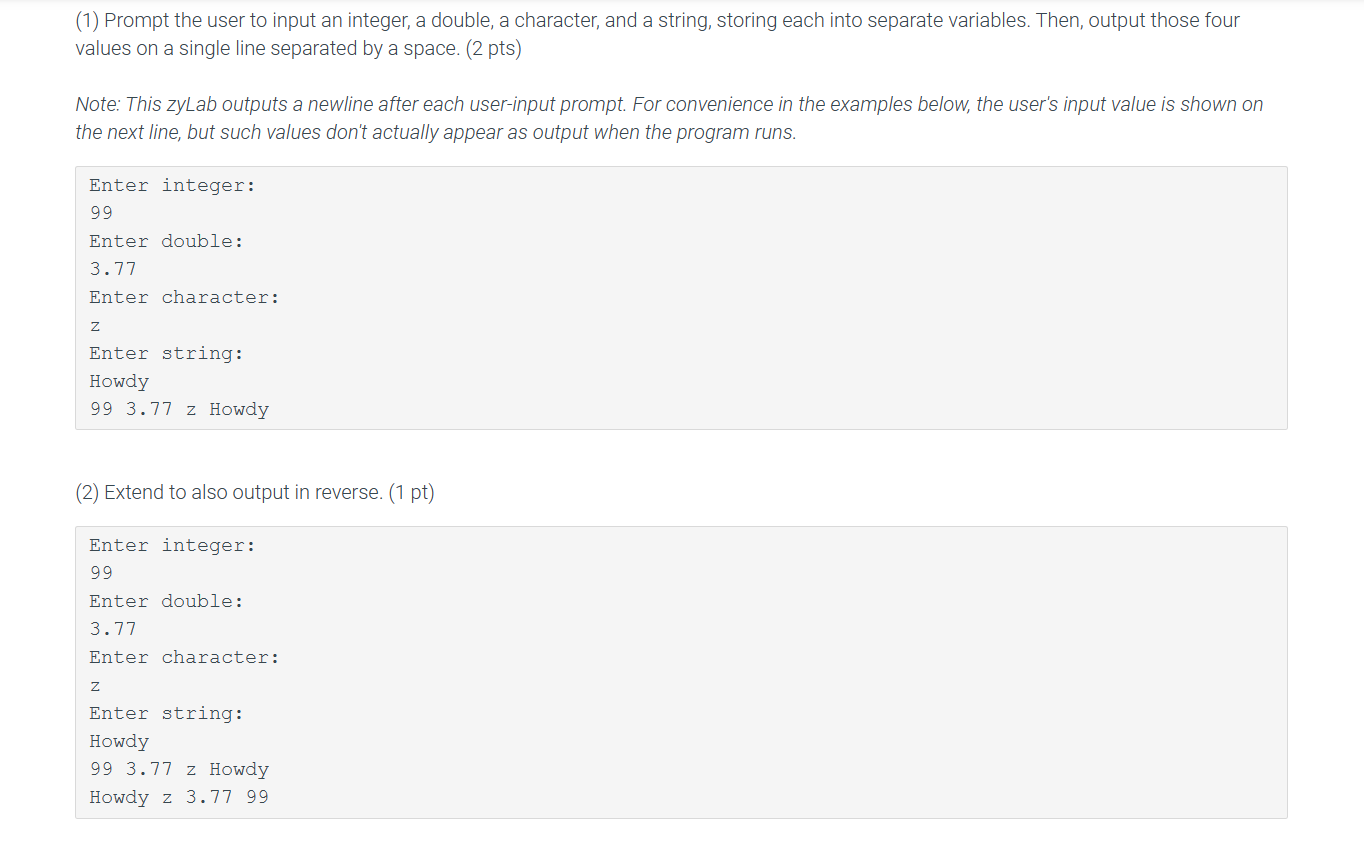Click "Enter string:" in second example block
The height and width of the screenshot is (847, 1364).
point(166,713)
